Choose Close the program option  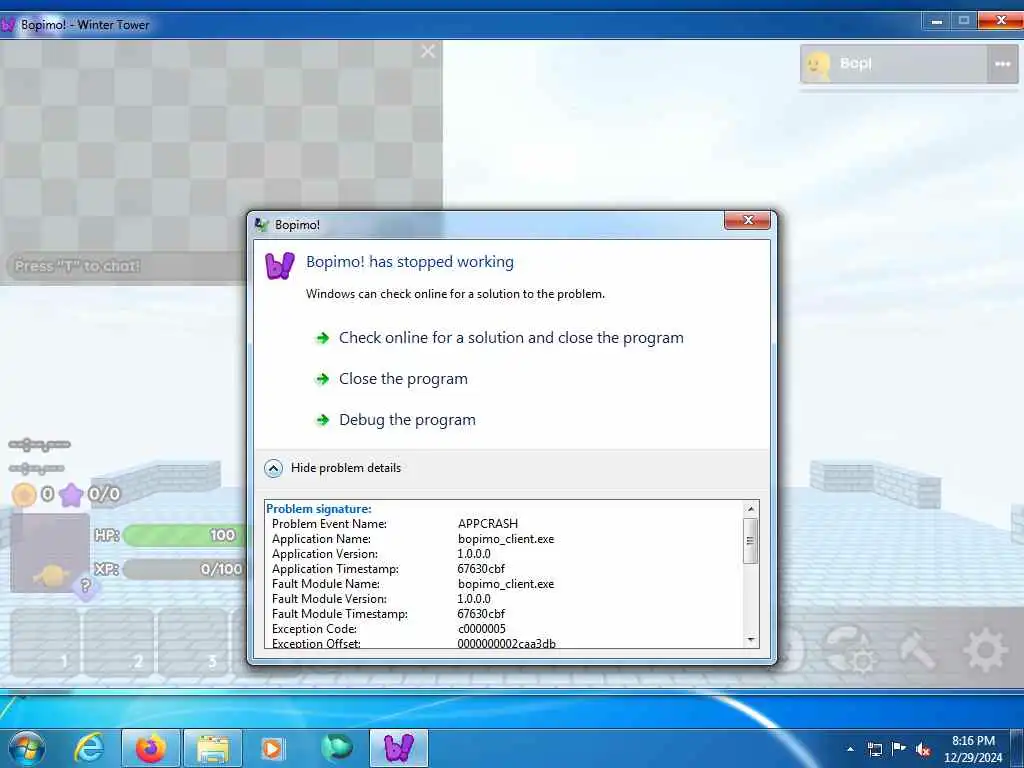click(x=403, y=379)
